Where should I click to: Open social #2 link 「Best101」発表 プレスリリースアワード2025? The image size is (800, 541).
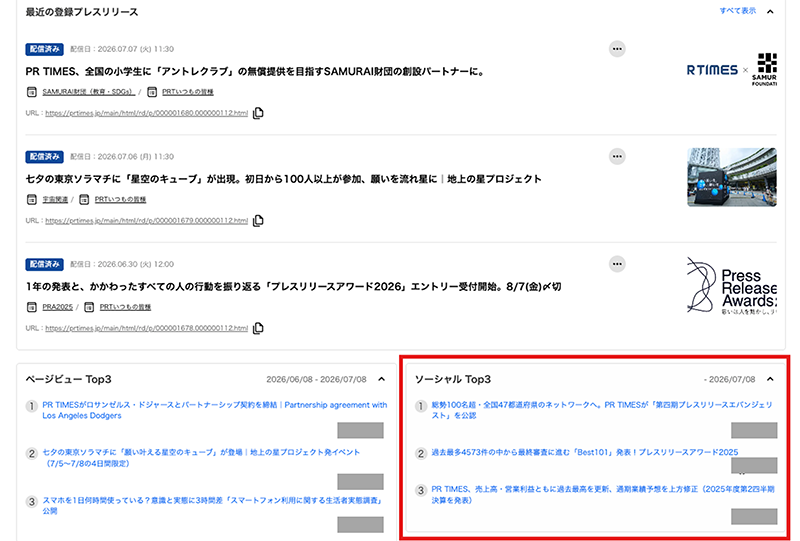point(585,452)
